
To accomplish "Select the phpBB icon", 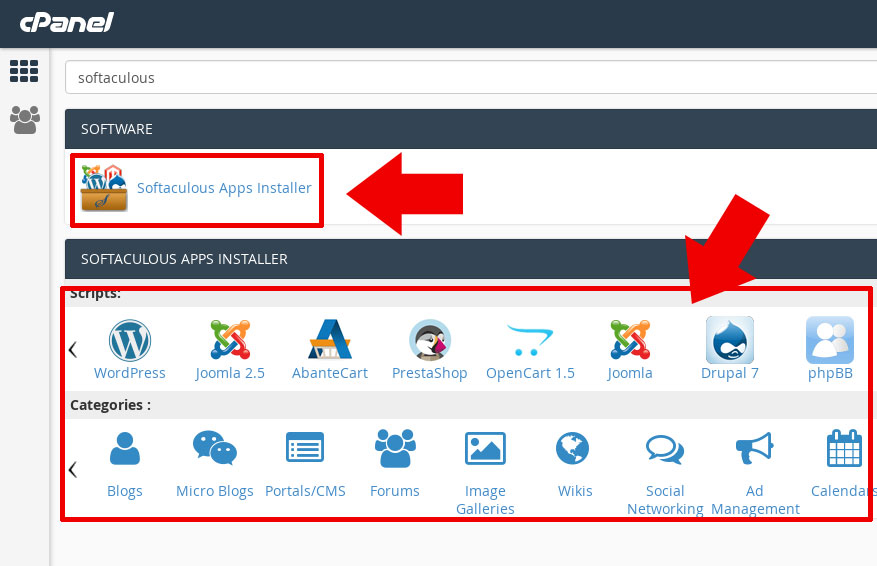I will point(830,340).
